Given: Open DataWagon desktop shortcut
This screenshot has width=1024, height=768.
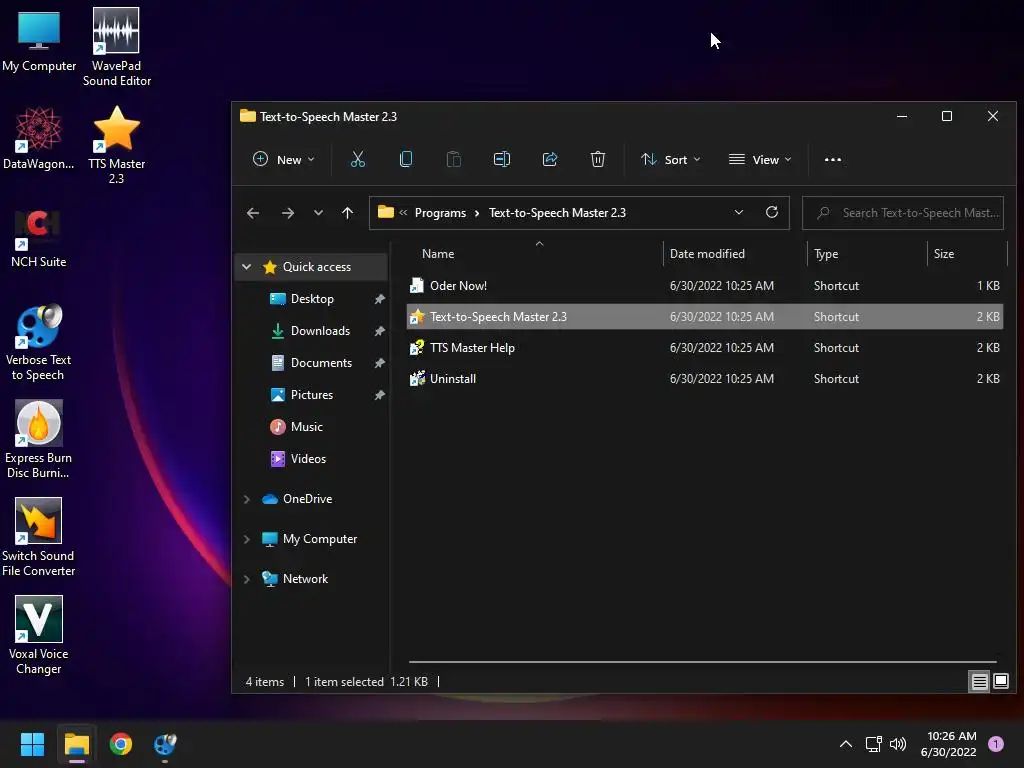Looking at the screenshot, I should (39, 138).
